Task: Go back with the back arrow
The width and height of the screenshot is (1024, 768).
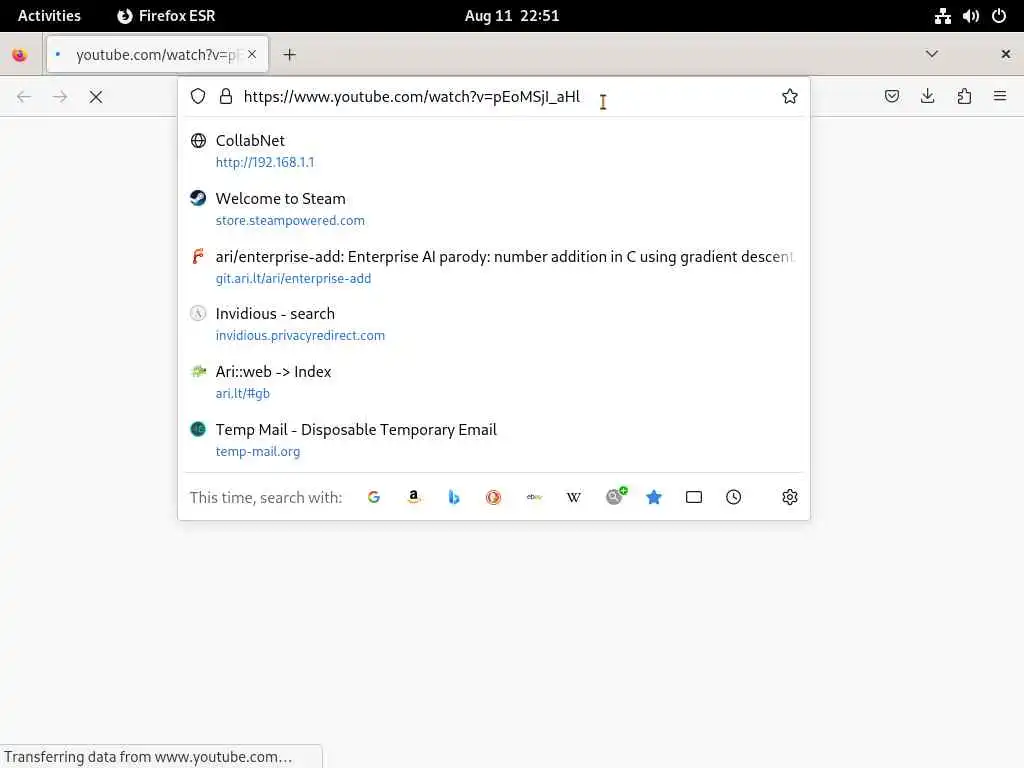Action: click(24, 97)
